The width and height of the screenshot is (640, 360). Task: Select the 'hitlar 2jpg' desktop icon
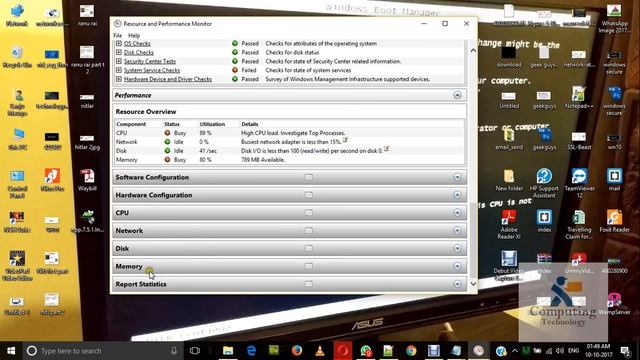tap(87, 142)
